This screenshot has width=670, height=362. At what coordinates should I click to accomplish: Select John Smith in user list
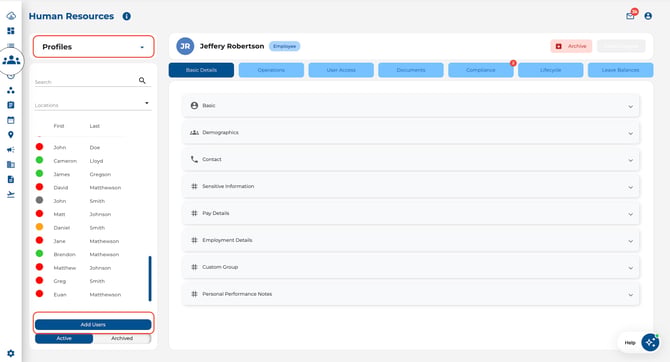tap(81, 201)
